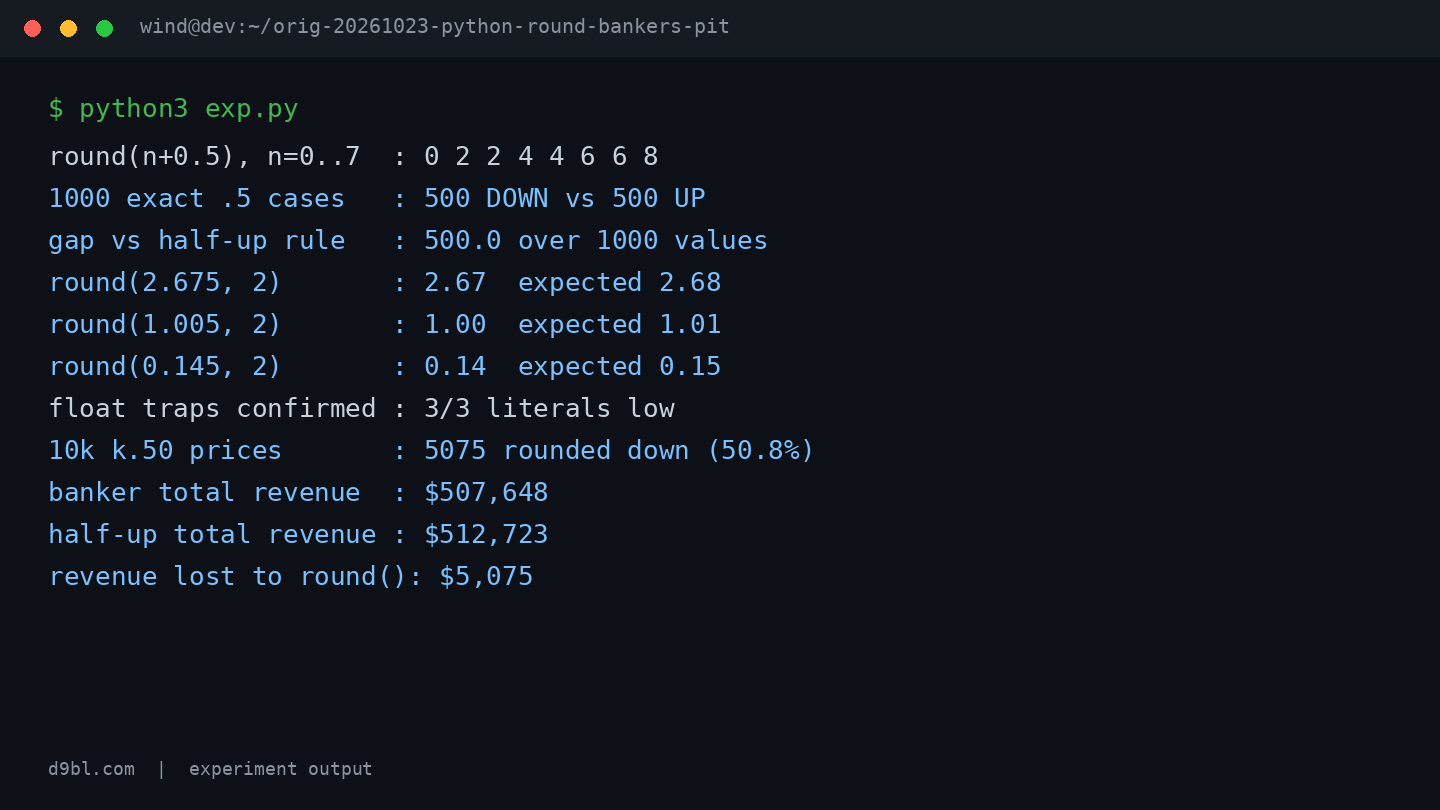The image size is (1440, 810).
Task: Click the expected 1.01 value
Action: (x=619, y=325)
